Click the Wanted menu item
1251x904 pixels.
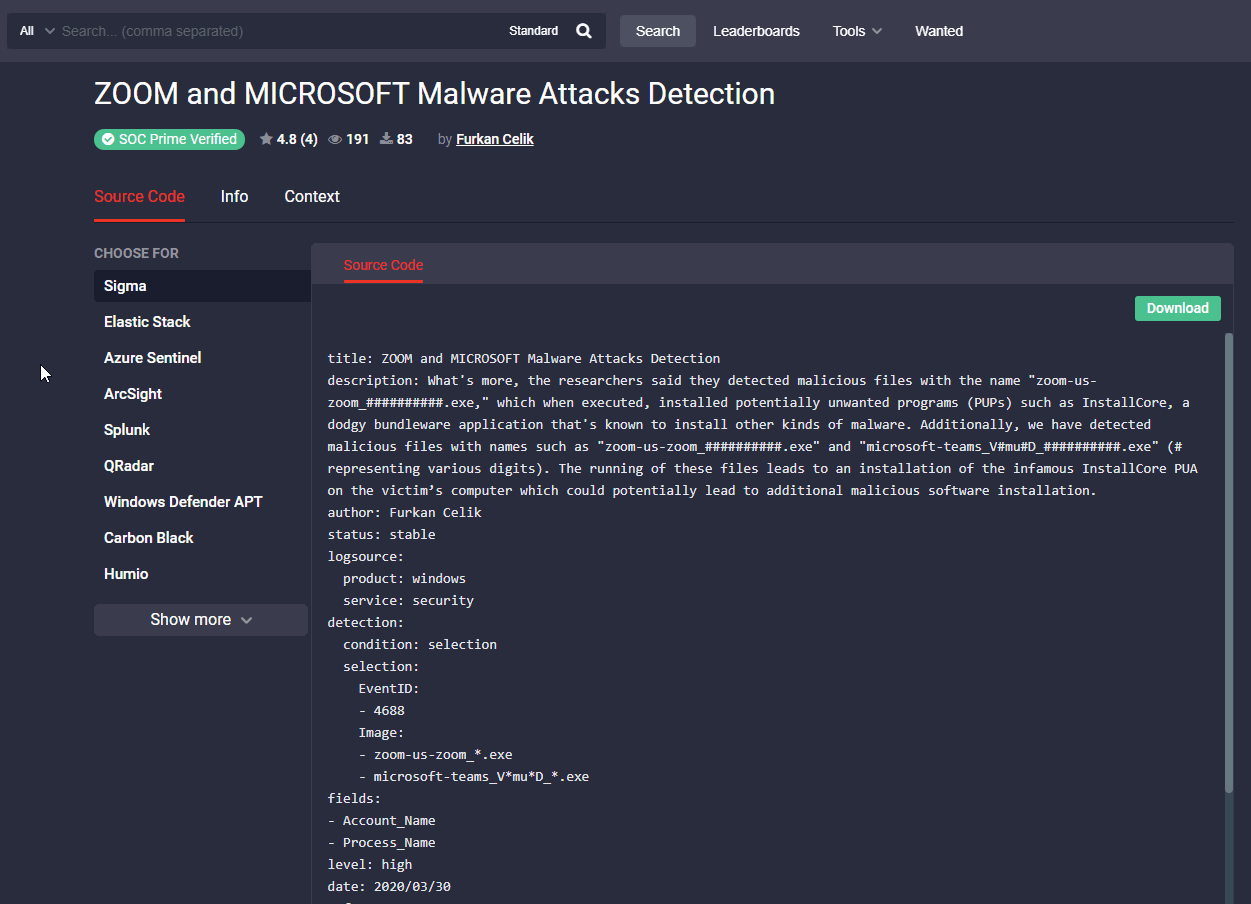tap(939, 31)
